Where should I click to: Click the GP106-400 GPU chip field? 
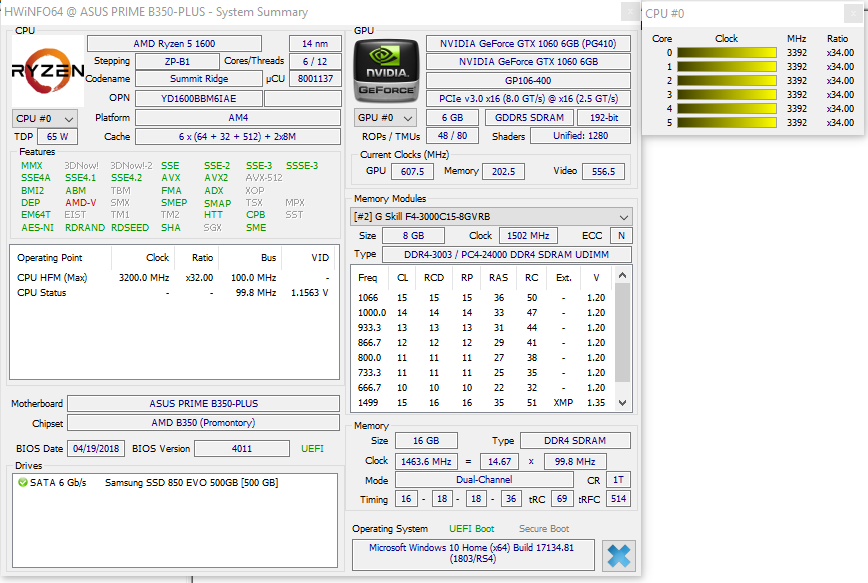pyautogui.click(x=528, y=80)
